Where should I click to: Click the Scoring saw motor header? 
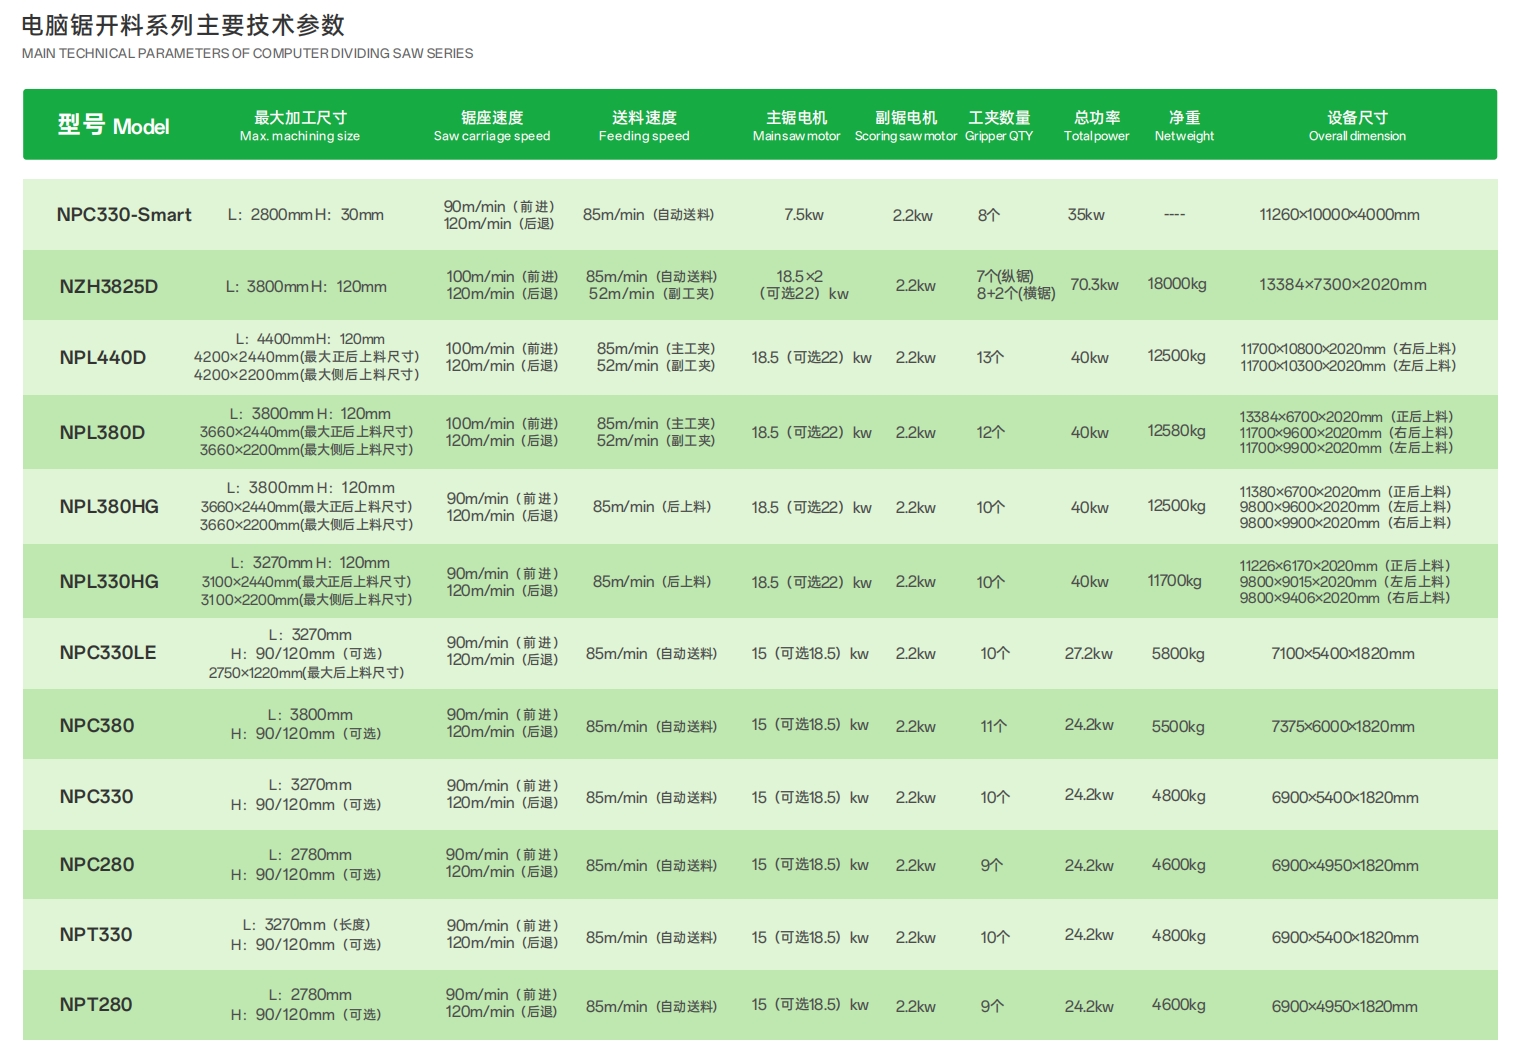(x=906, y=126)
